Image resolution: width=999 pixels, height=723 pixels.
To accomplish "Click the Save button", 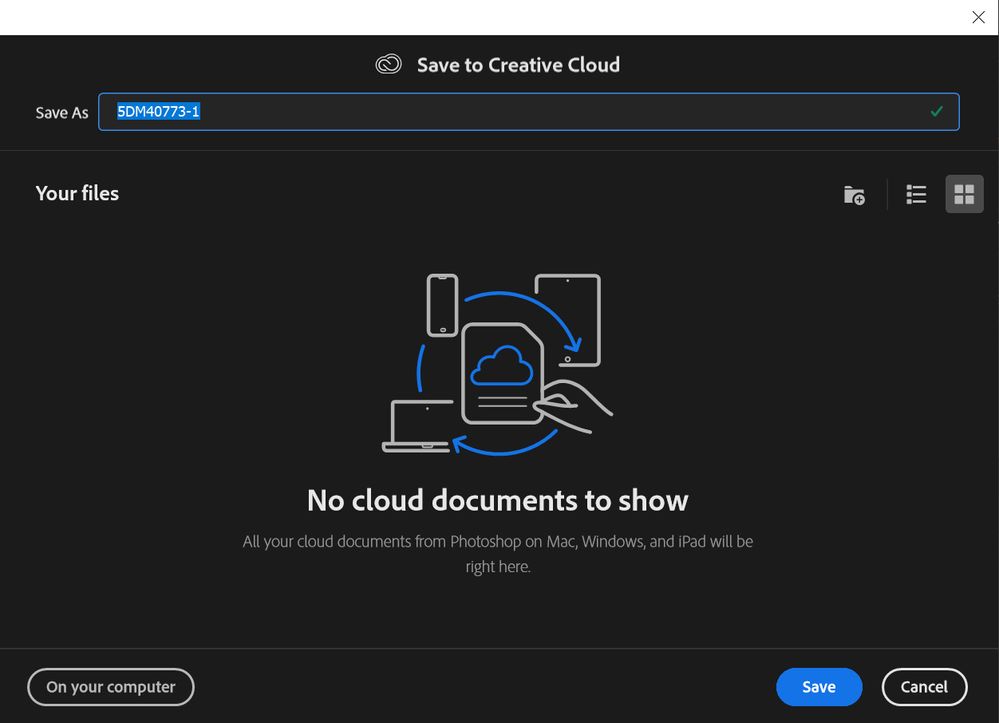I will (x=819, y=687).
